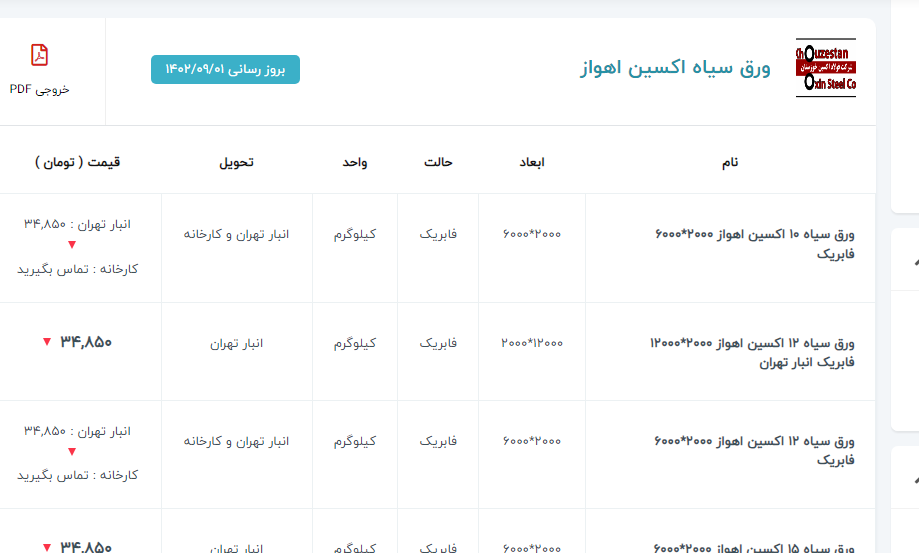919x553 pixels.
Task: Click the Khouzestan Oxin Steel Co logo
Action: [825, 69]
